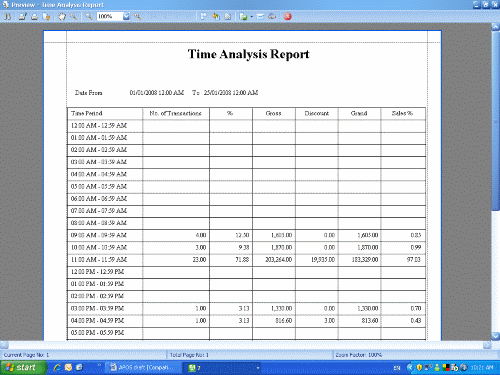The width and height of the screenshot is (500, 375).
Task: Expand the taskbar group dropdown arrow
Action: click(x=258, y=368)
